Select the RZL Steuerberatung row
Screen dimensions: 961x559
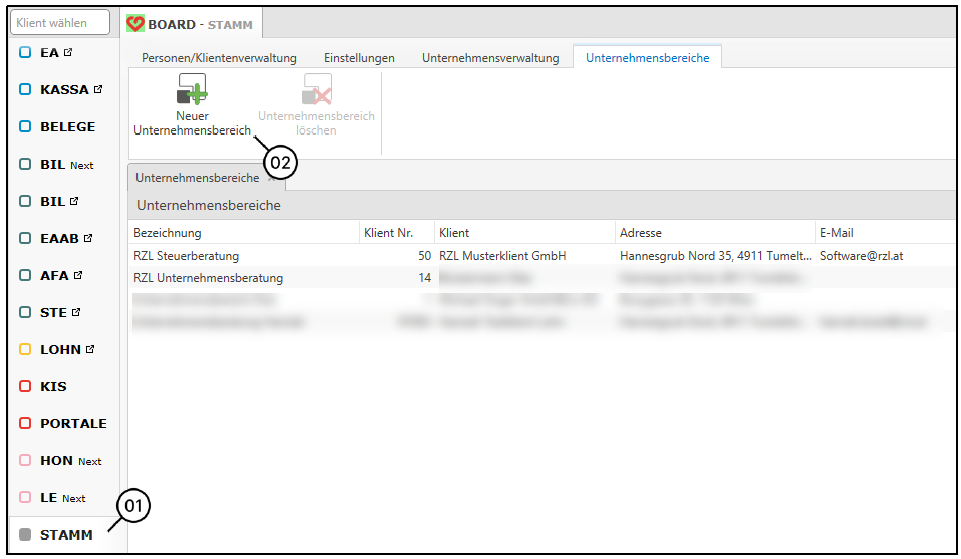[186, 256]
